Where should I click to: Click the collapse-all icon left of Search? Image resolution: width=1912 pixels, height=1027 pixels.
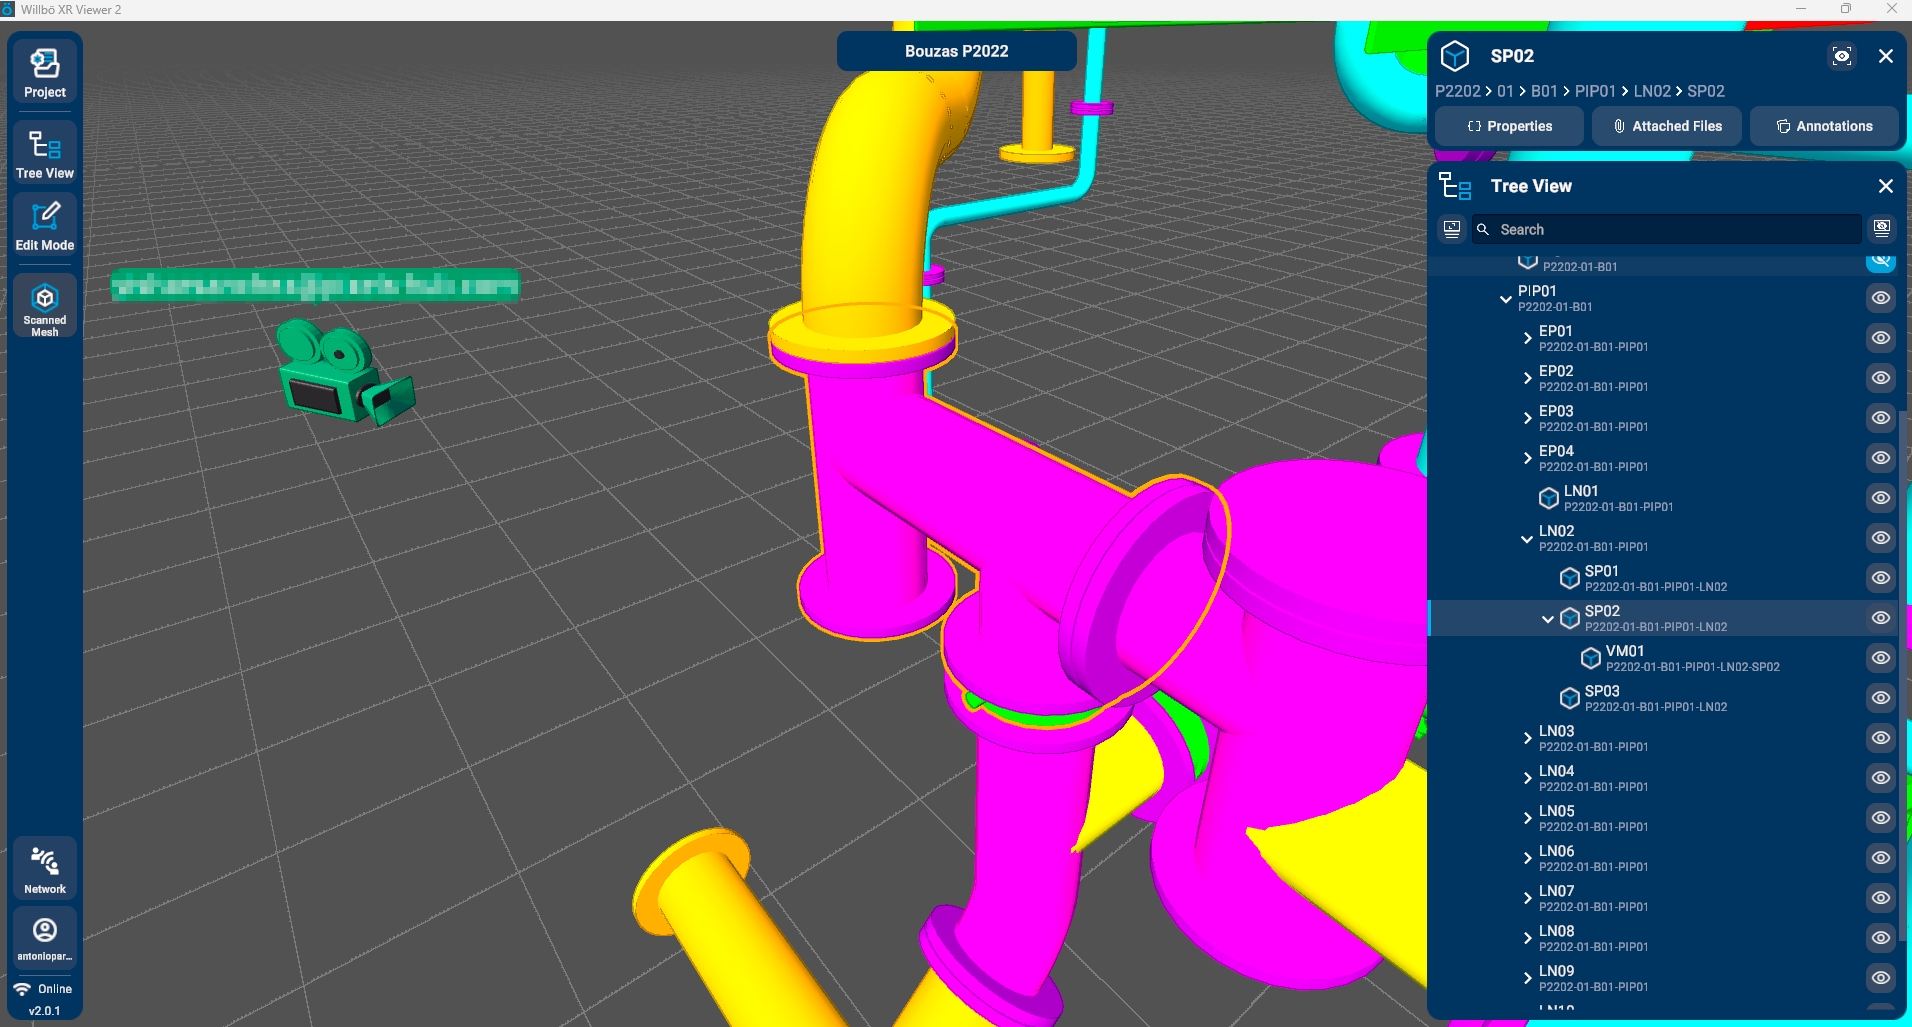(x=1452, y=229)
